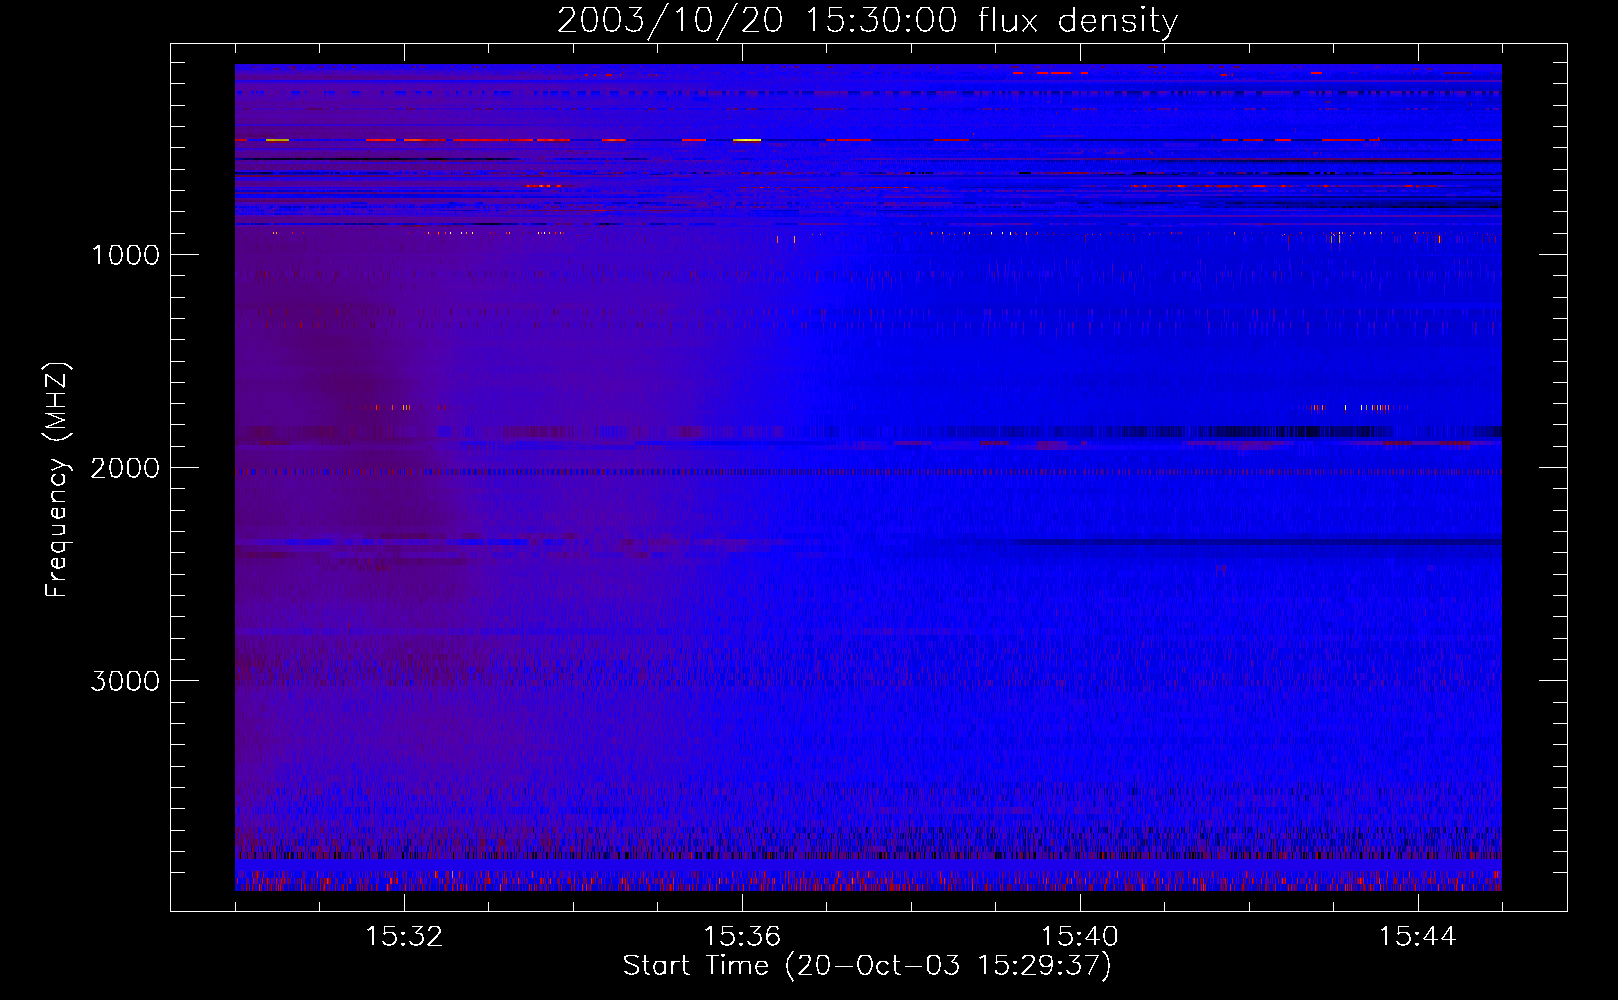Image resolution: width=1618 pixels, height=1000 pixels.
Task: Click the 2000 frequency tick label
Action: pyautogui.click(x=125, y=468)
